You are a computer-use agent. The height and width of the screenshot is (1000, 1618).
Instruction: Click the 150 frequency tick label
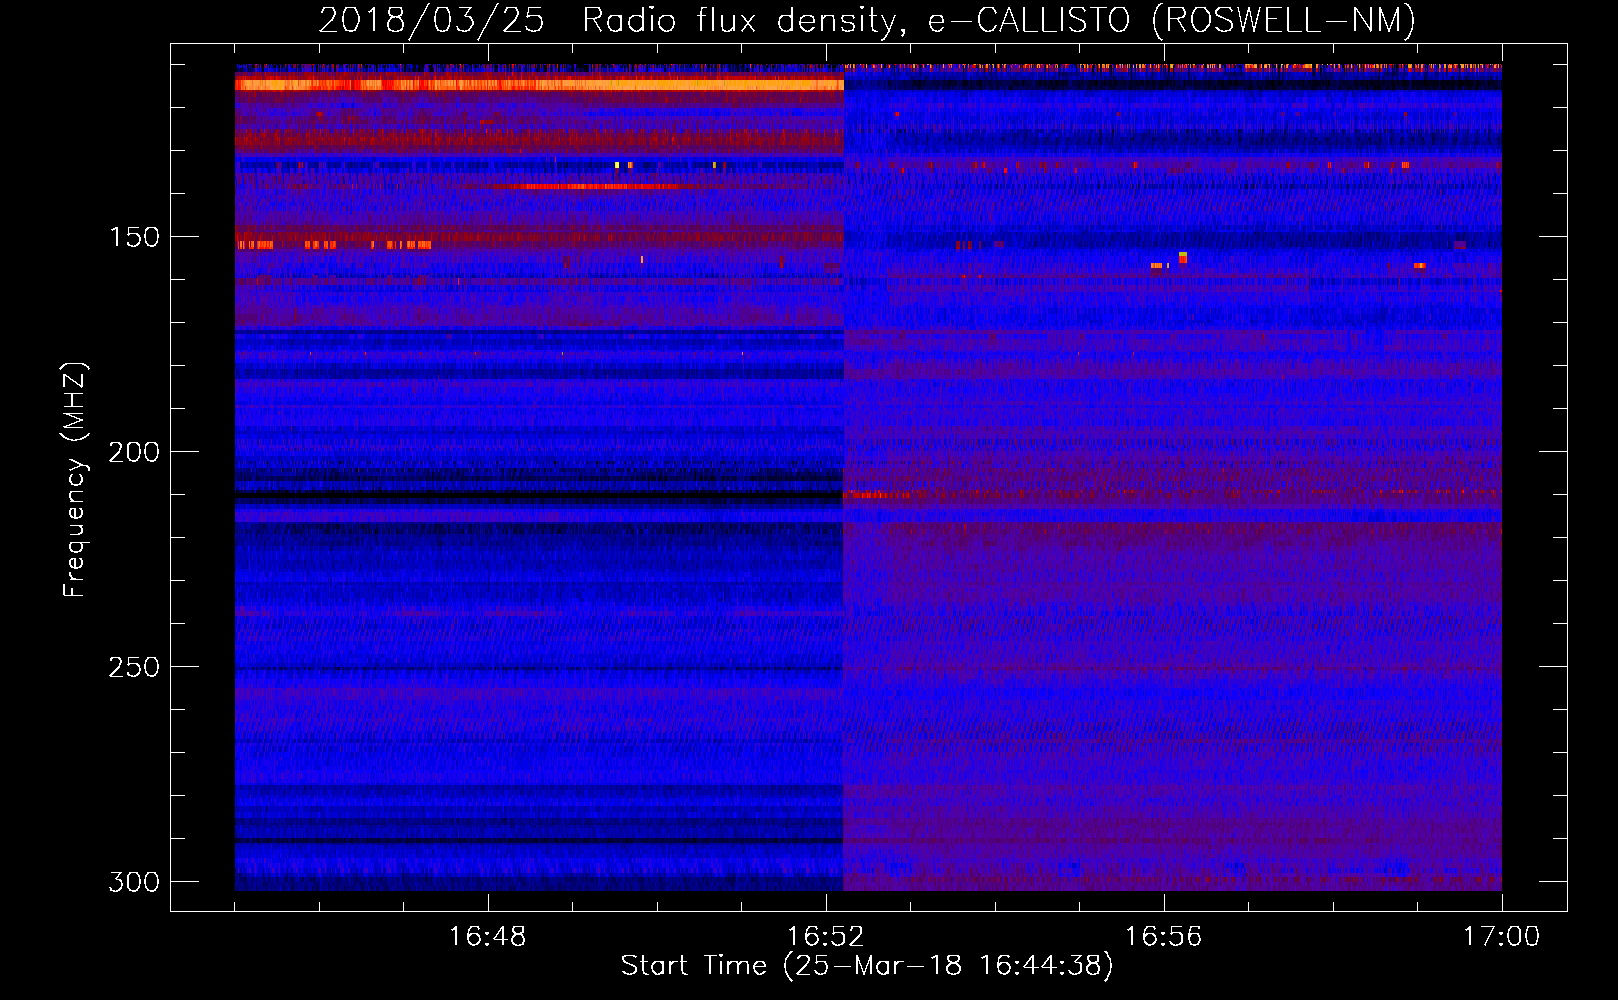click(134, 237)
